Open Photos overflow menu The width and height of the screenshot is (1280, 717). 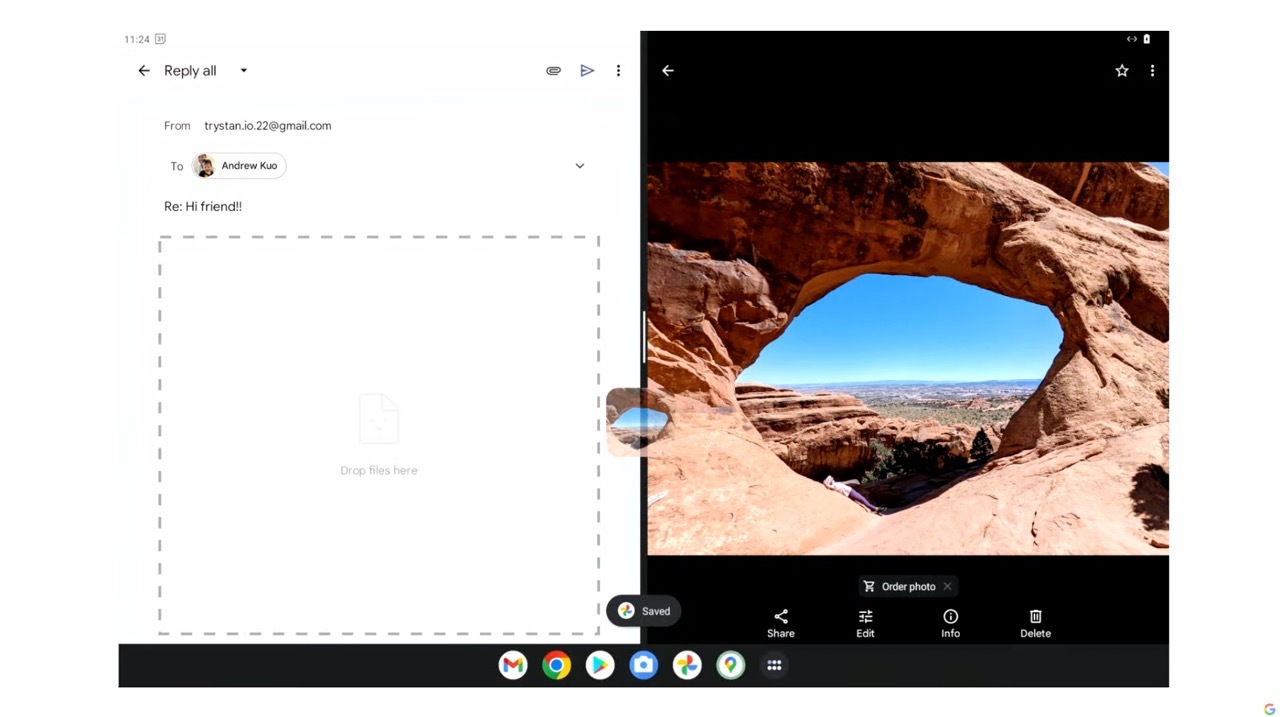pyautogui.click(x=1152, y=71)
